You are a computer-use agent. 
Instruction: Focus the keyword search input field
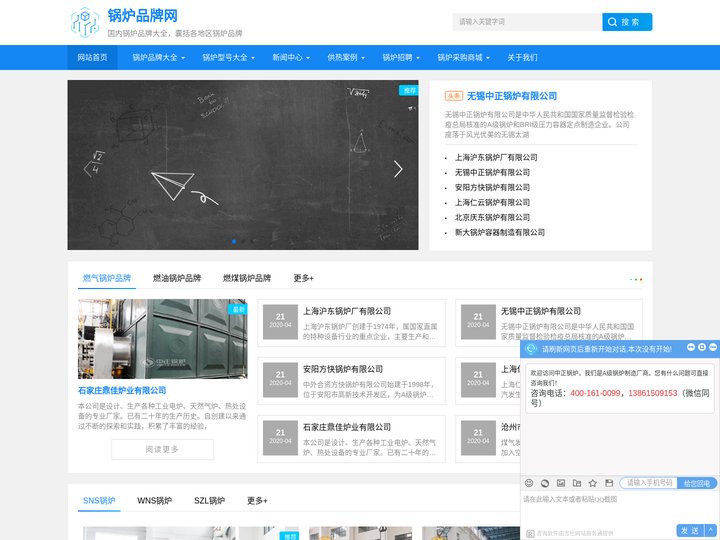(x=527, y=22)
